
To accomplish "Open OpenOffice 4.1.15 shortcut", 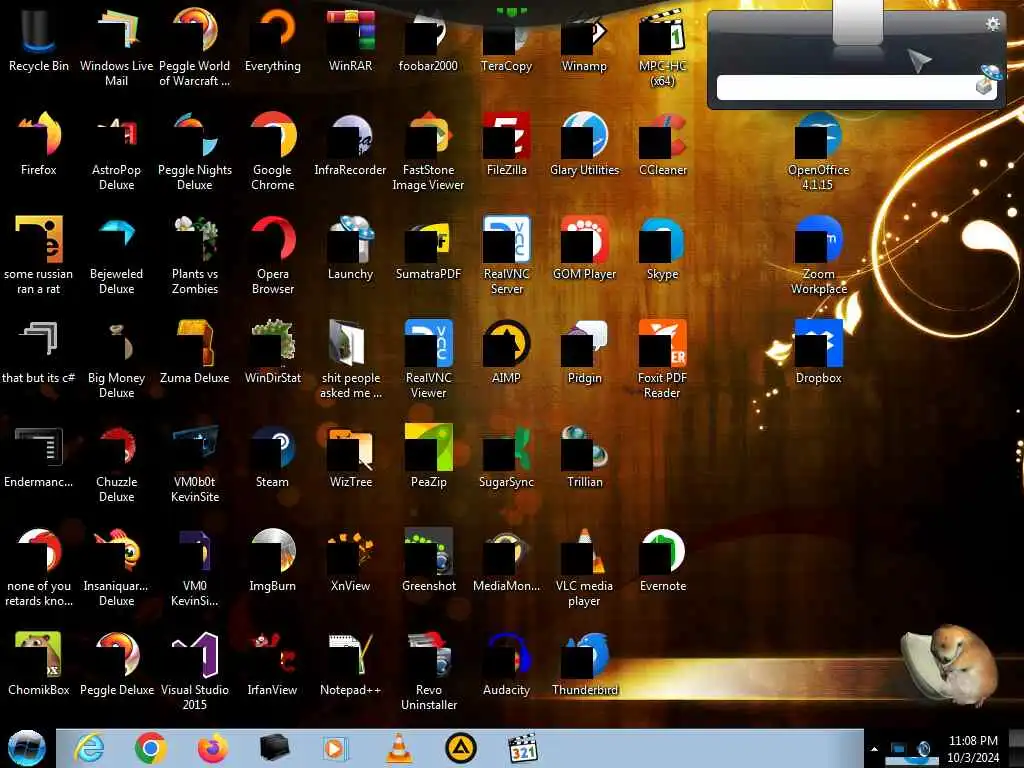I will [x=818, y=150].
